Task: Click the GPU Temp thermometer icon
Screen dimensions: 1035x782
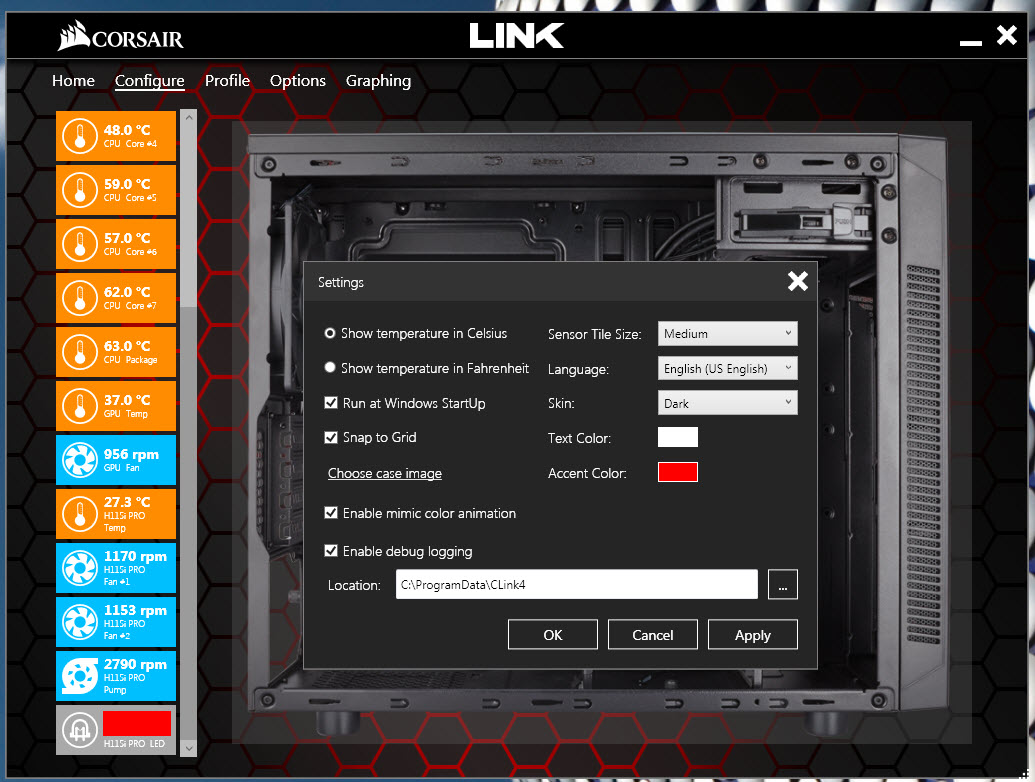Action: click(80, 406)
